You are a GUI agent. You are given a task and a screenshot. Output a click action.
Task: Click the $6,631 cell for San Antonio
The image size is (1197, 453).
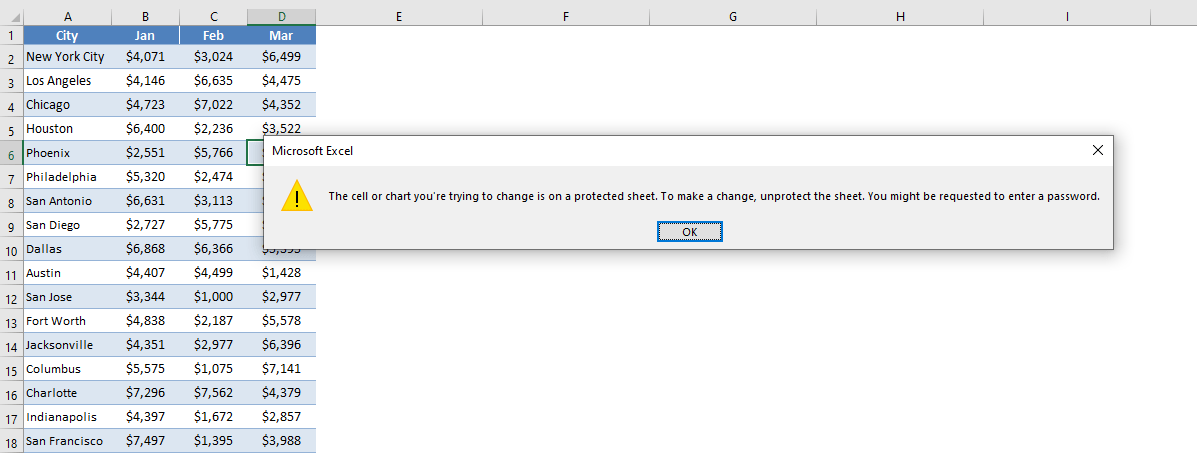145,201
